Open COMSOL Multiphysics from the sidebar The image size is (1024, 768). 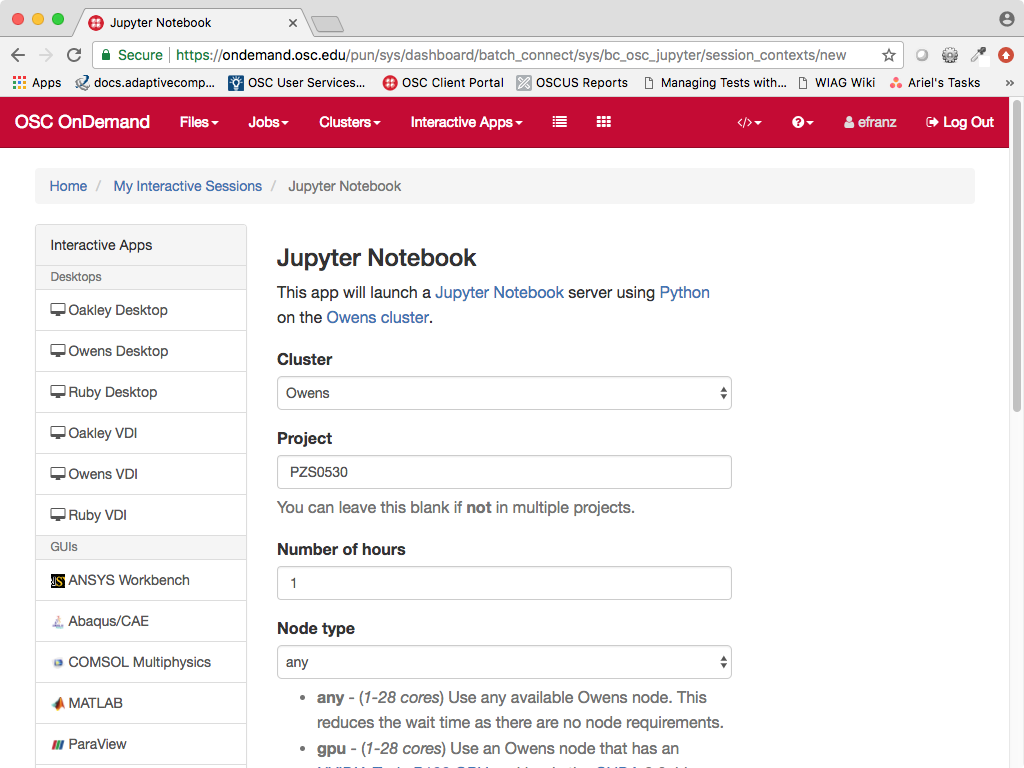tap(141, 662)
